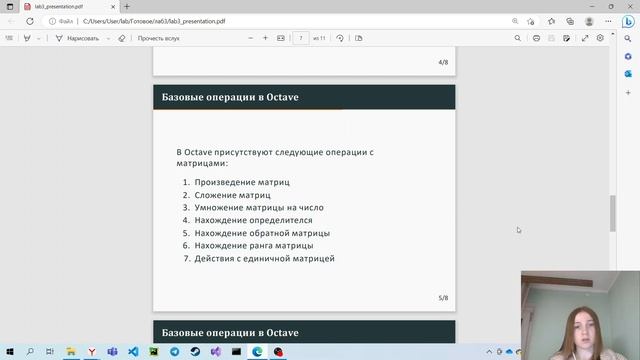Zoom in with the plus icon

pos(265,38)
